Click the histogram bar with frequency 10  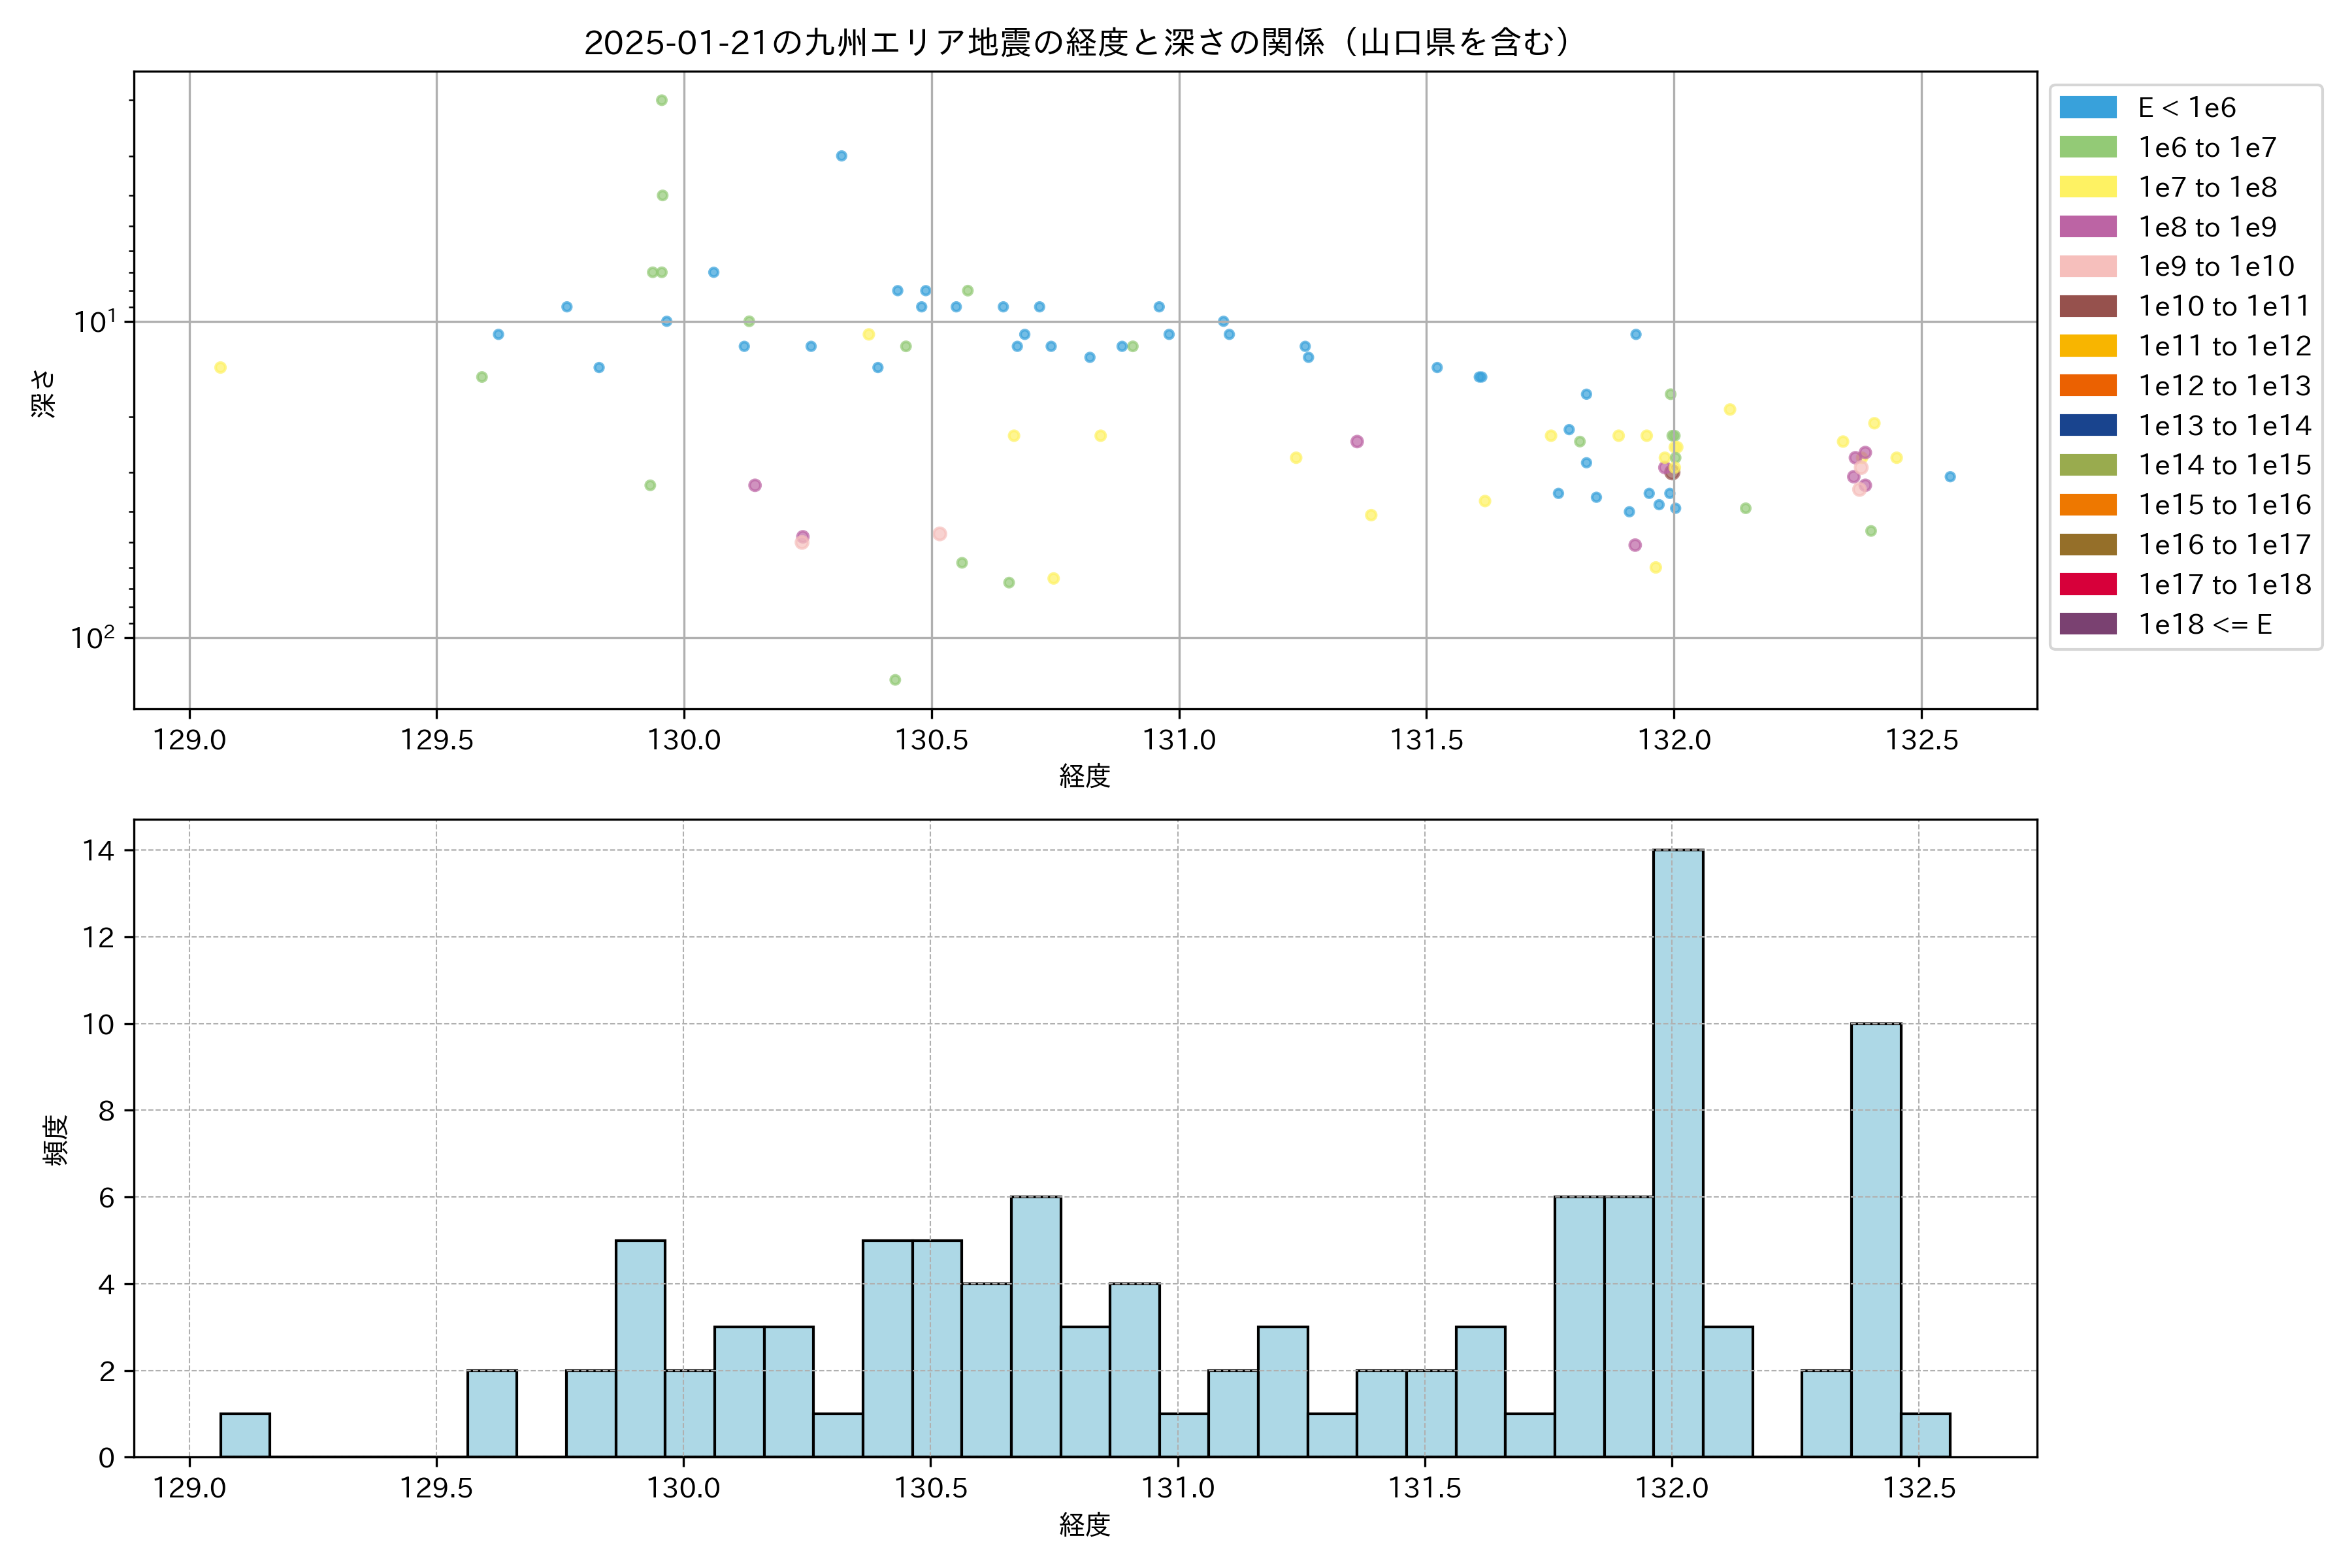coord(1875,1240)
